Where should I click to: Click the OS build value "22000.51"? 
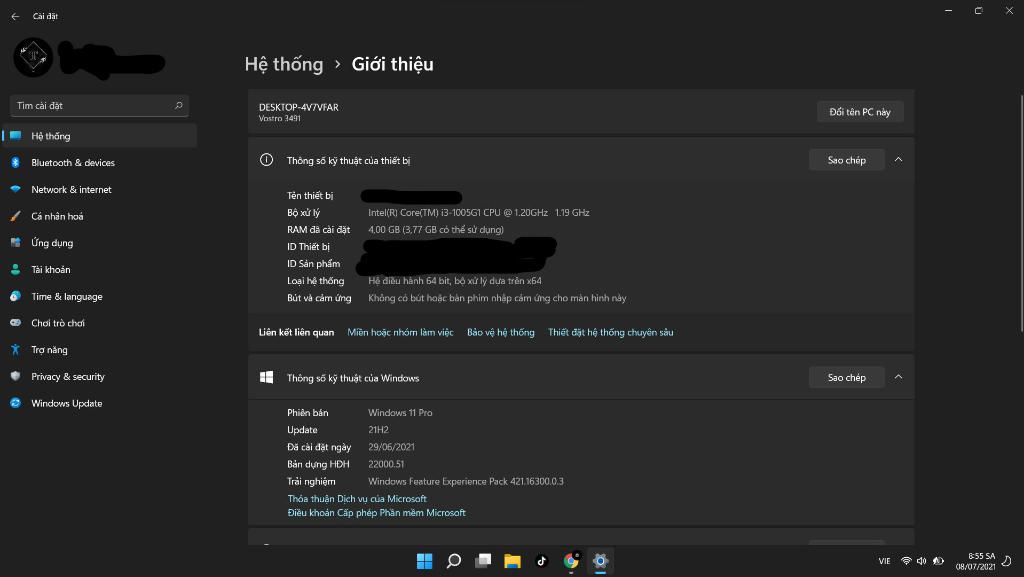click(x=386, y=465)
